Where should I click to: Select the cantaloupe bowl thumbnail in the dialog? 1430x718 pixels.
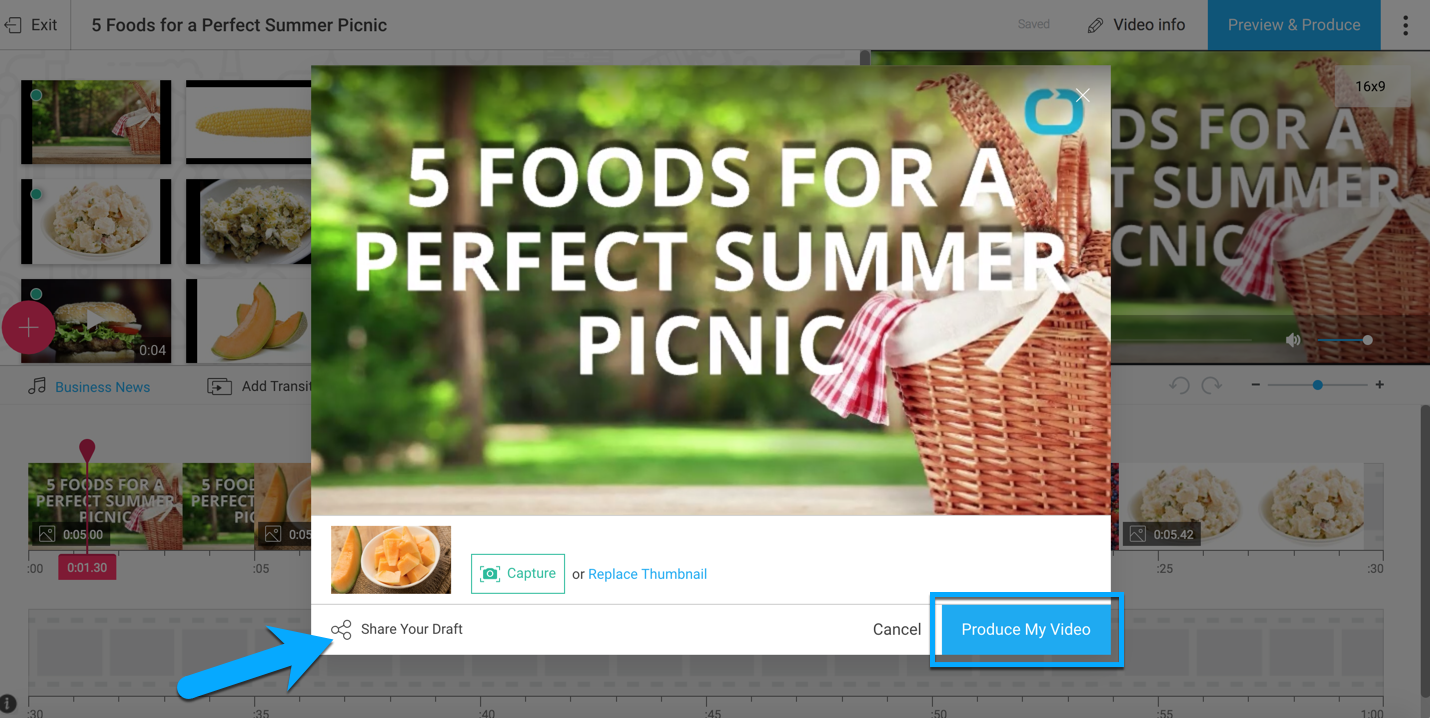(391, 560)
